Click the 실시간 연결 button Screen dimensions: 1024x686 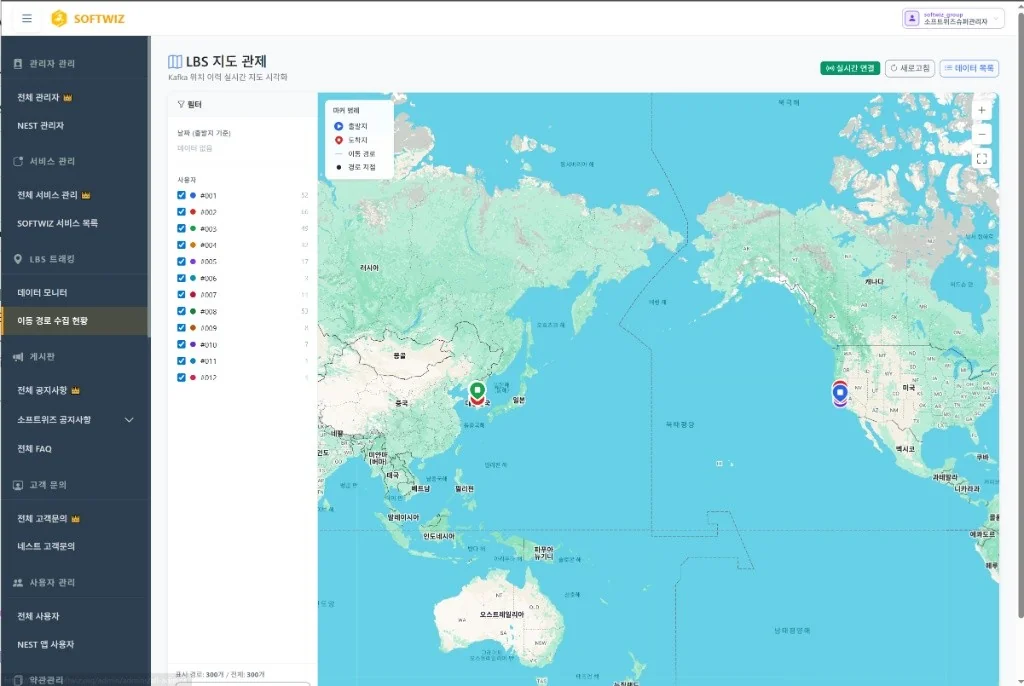point(850,69)
